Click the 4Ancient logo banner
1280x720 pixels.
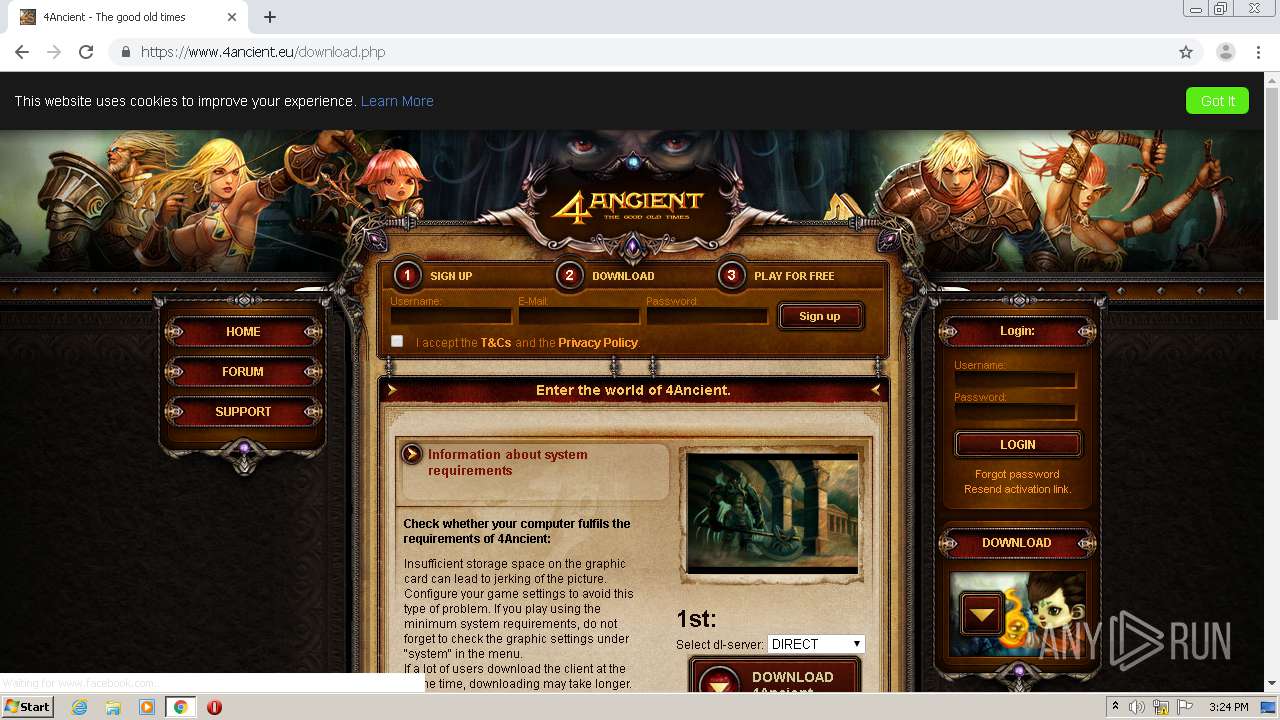pyautogui.click(x=628, y=208)
